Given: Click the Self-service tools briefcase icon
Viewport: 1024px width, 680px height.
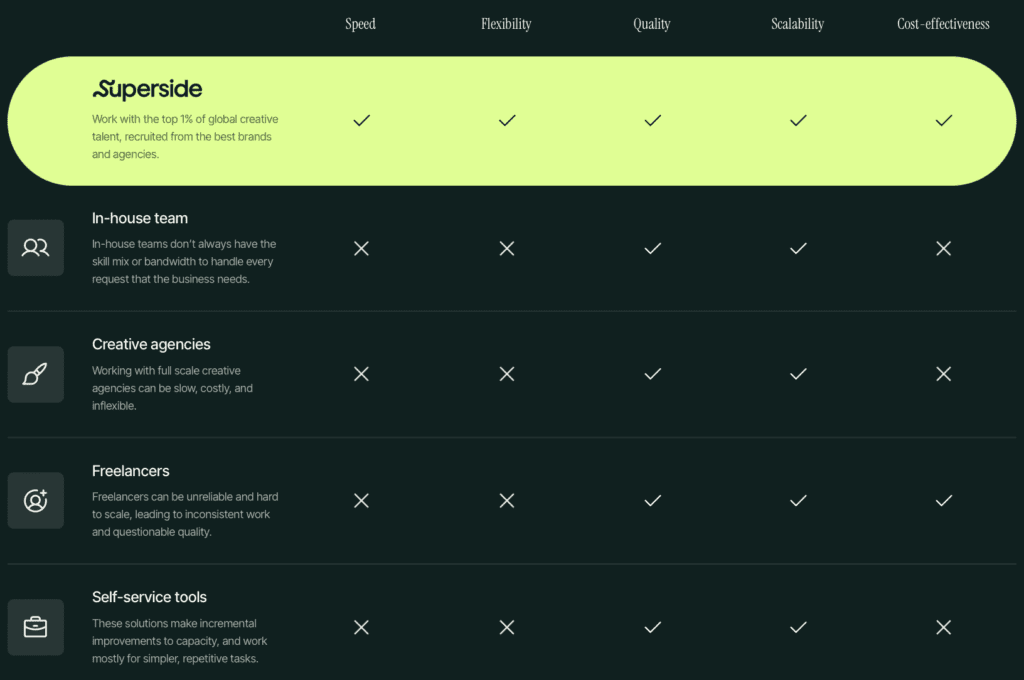Looking at the screenshot, I should pos(36,627).
